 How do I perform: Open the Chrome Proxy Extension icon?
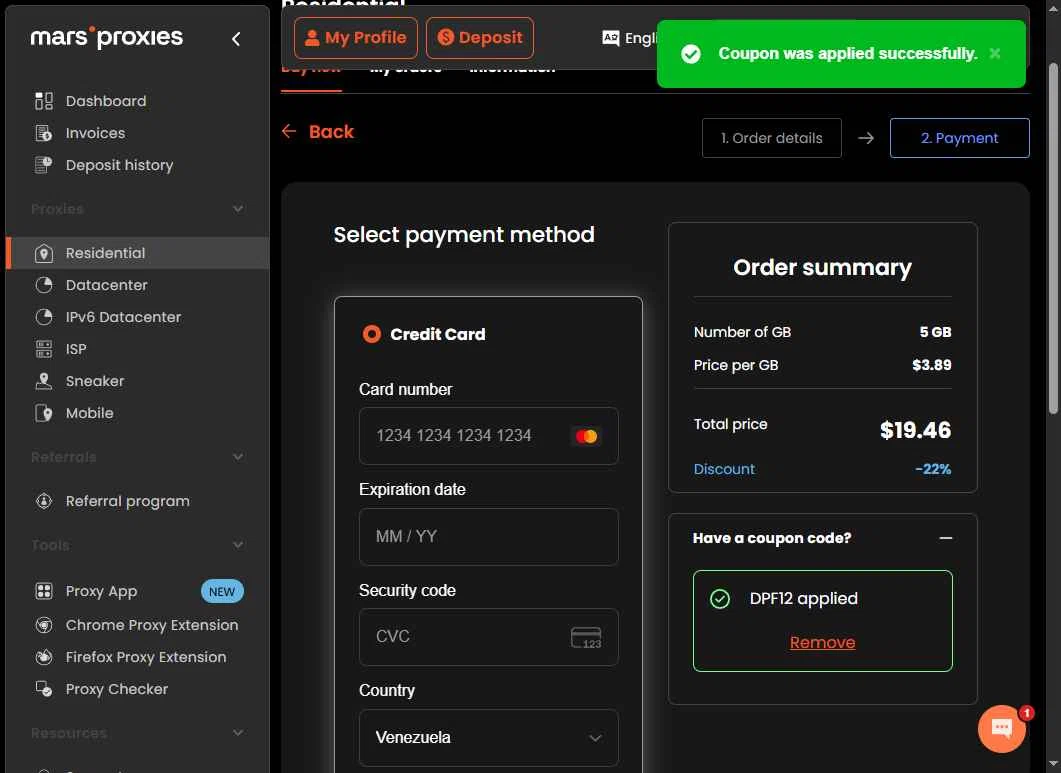pyautogui.click(x=44, y=625)
